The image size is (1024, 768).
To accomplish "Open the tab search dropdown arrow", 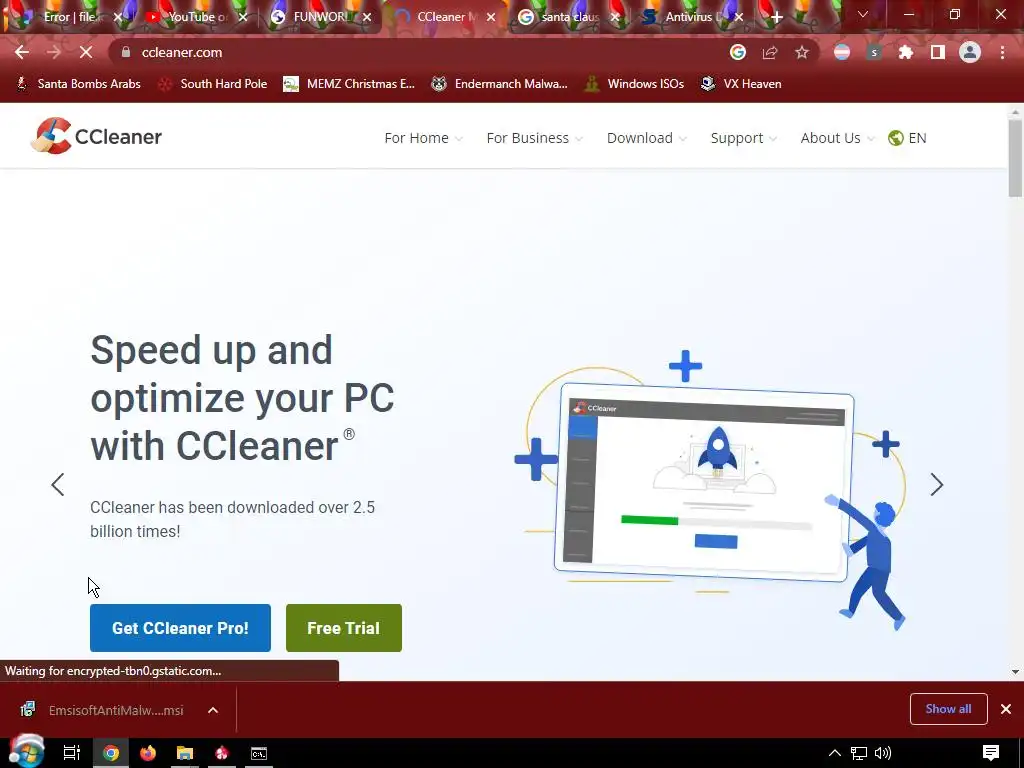I will tap(863, 14).
